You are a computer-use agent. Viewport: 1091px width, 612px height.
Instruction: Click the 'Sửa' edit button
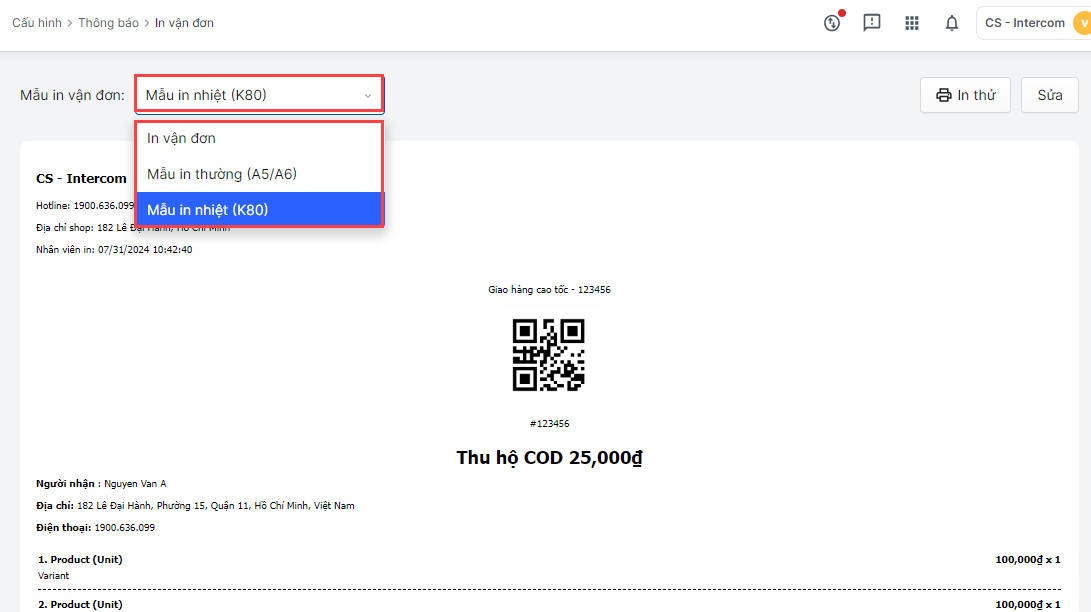click(1049, 95)
